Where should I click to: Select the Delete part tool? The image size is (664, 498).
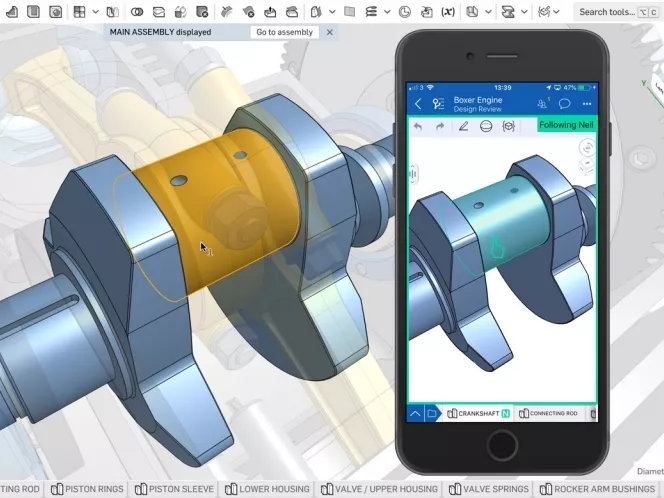pos(202,12)
